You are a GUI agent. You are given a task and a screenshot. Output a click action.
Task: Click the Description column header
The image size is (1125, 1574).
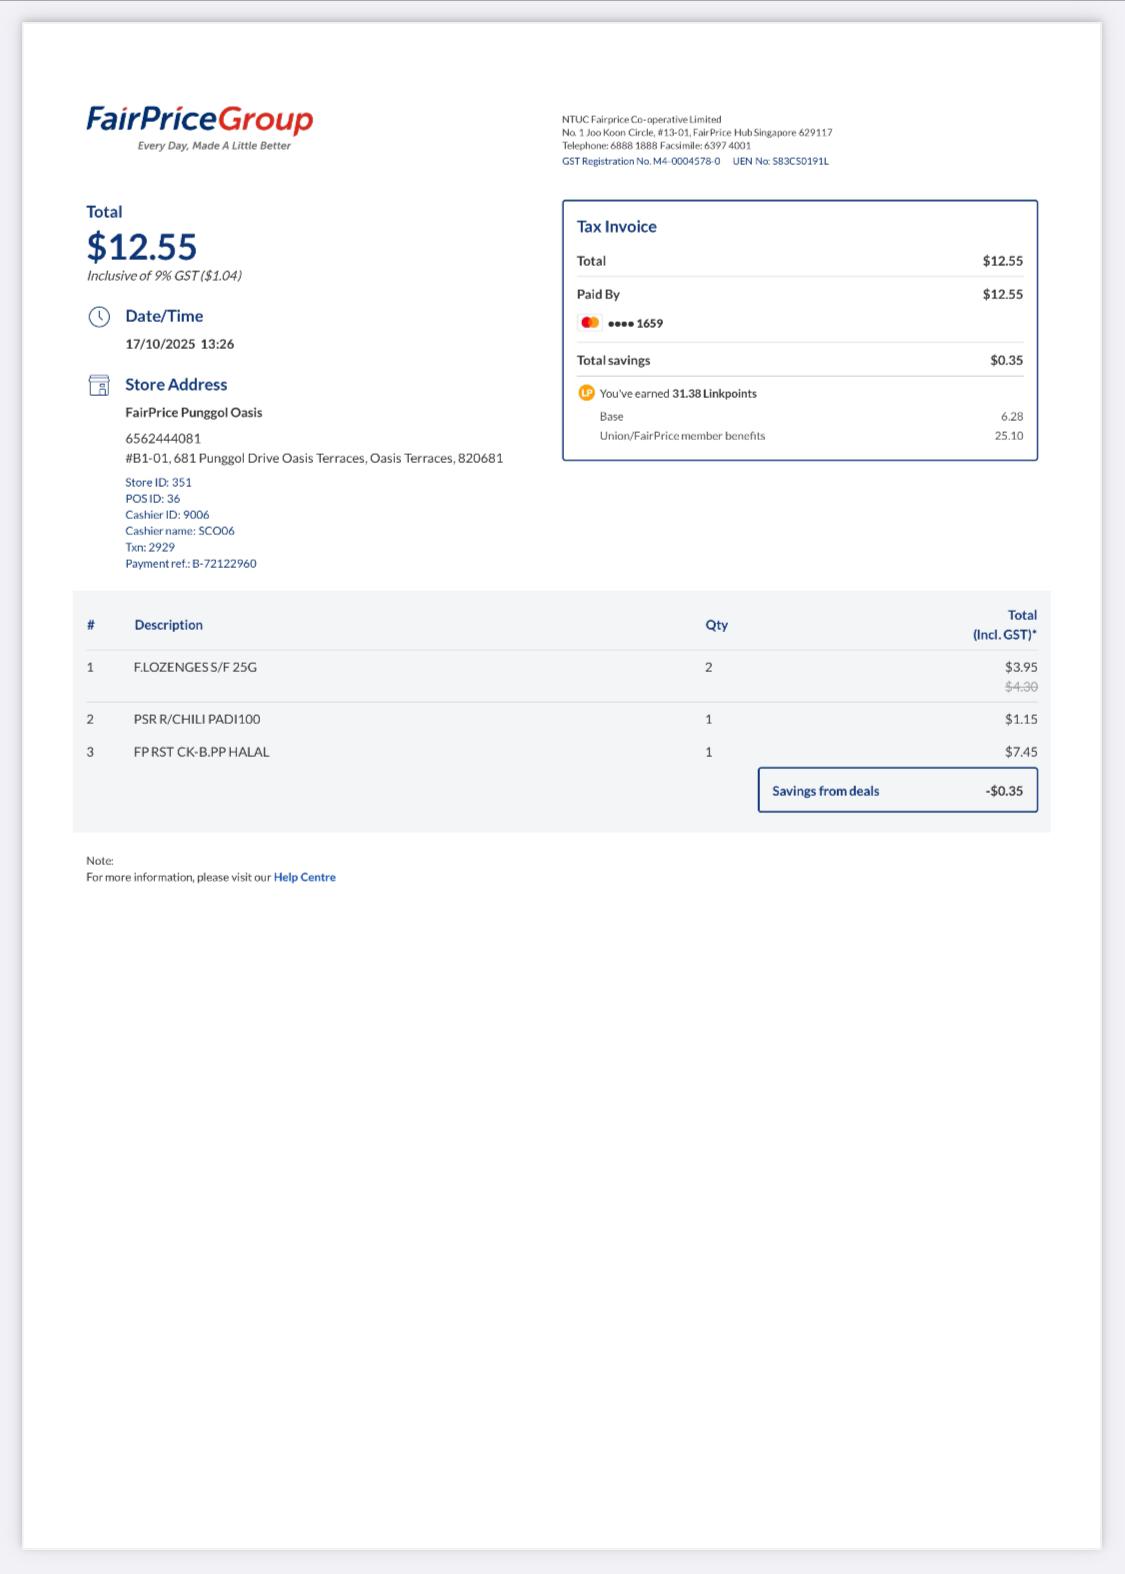(x=169, y=625)
